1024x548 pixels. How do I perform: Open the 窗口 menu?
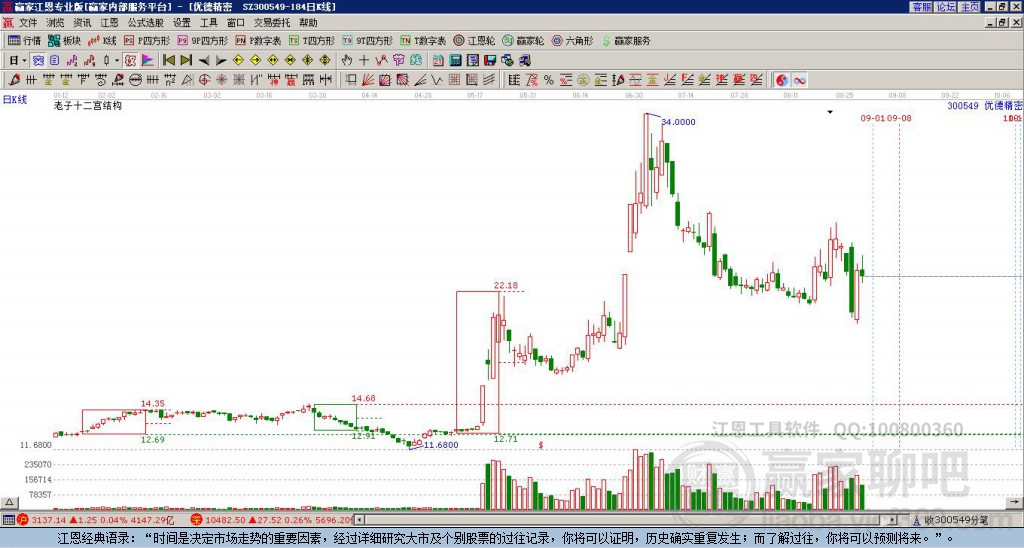[x=236, y=23]
